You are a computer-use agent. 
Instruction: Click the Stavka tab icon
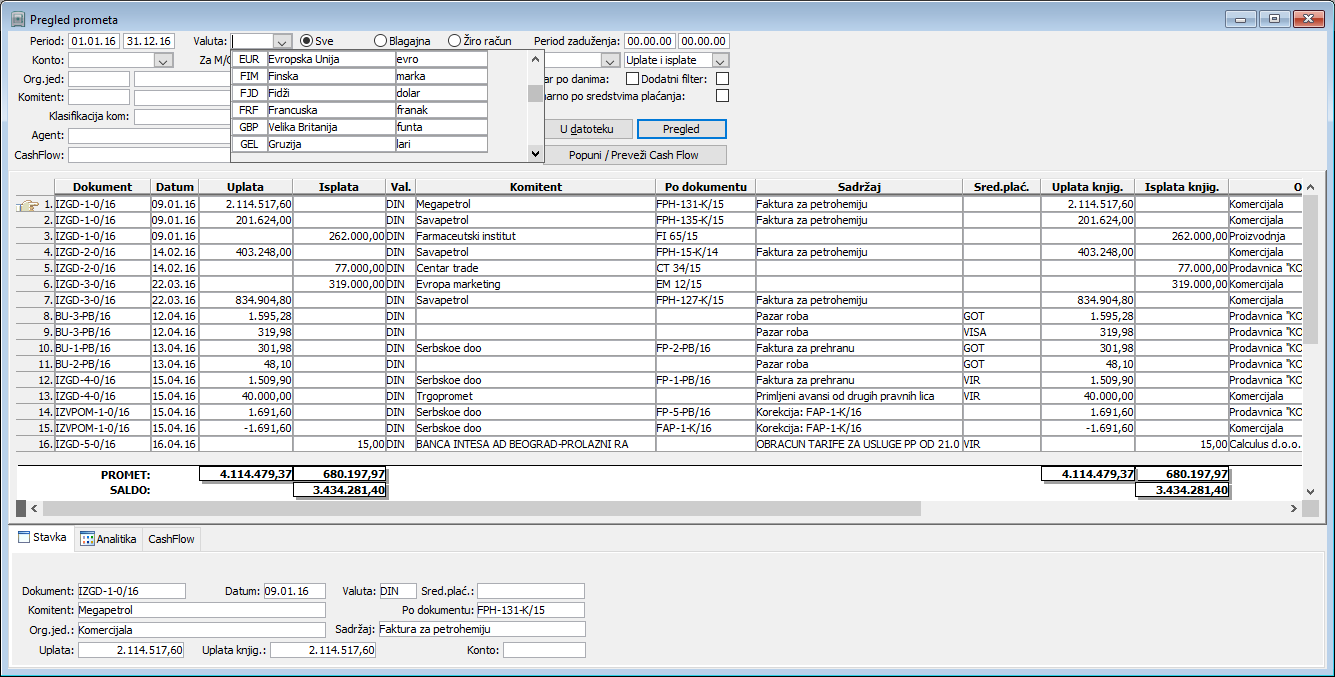point(25,538)
